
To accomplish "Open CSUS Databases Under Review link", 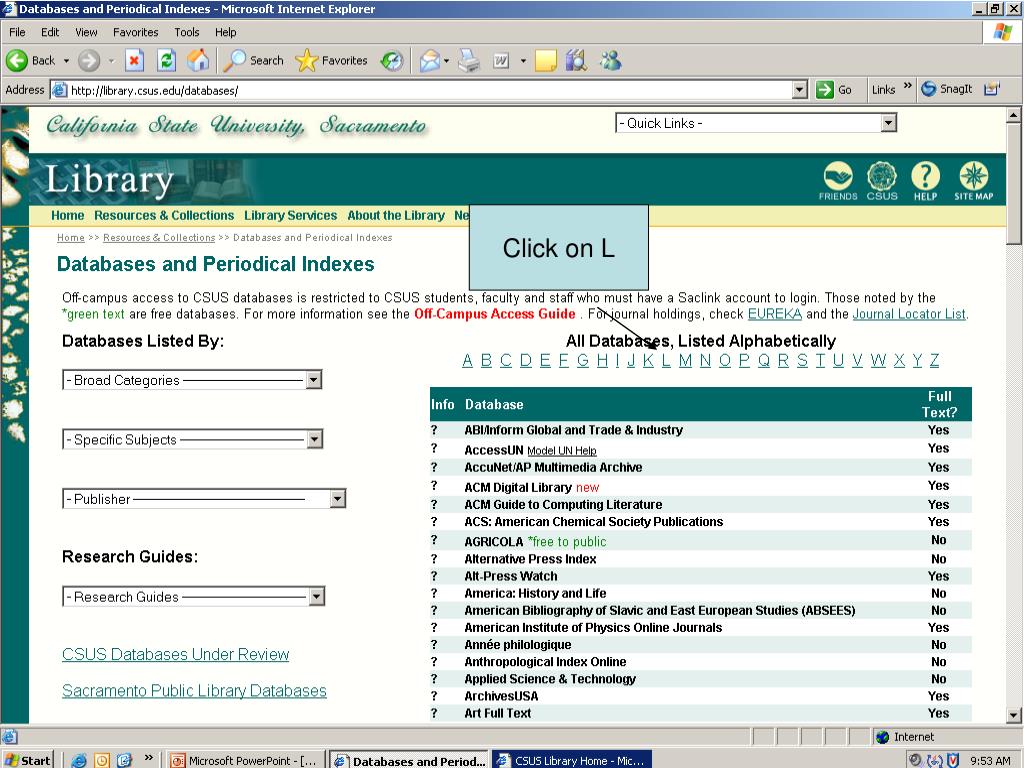I will (x=176, y=654).
